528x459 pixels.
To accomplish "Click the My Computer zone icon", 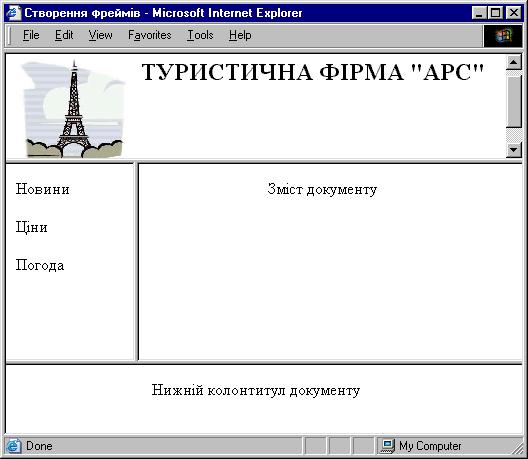I will (x=387, y=446).
